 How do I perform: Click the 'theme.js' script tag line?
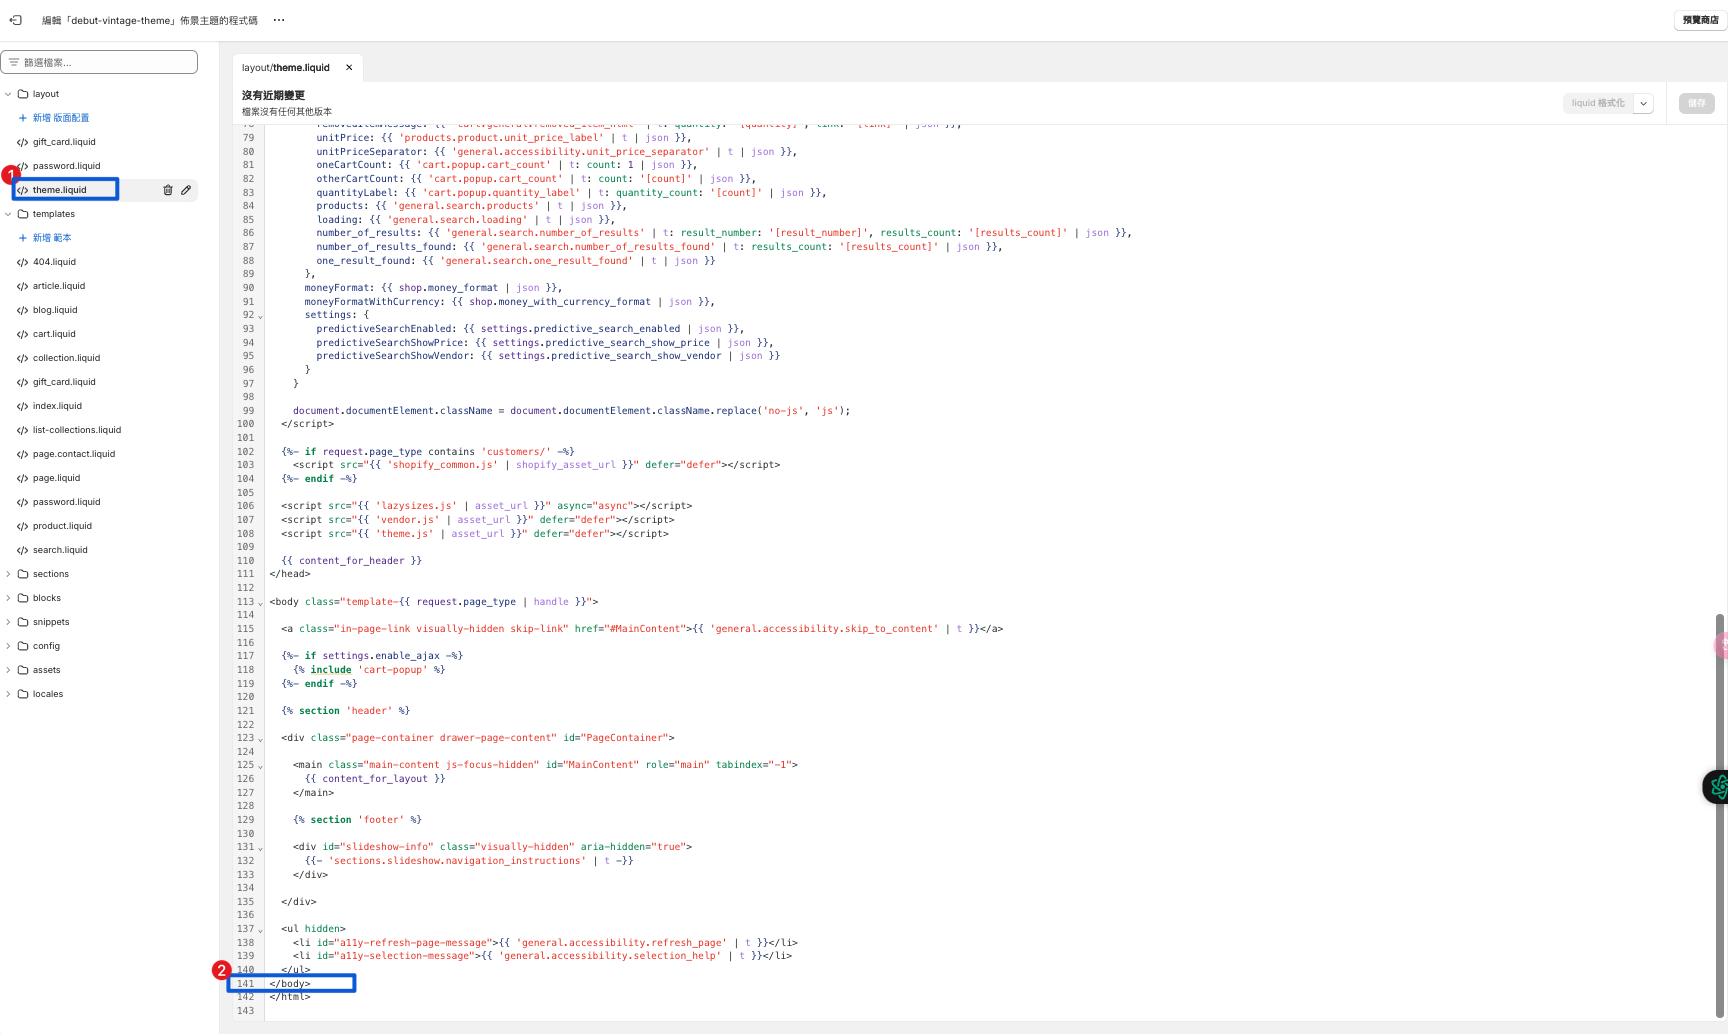(x=475, y=534)
